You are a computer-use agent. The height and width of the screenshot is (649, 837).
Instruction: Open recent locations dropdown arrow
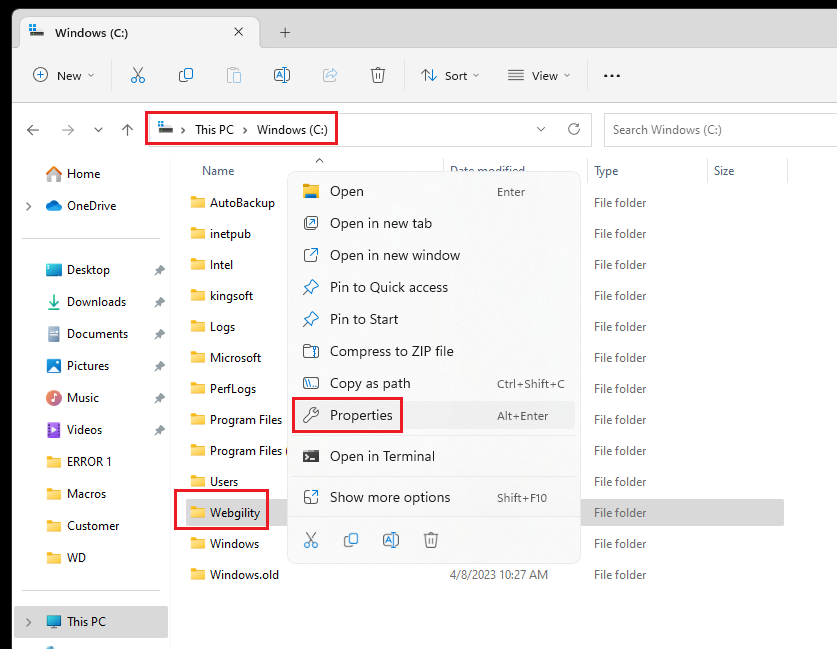pos(98,130)
